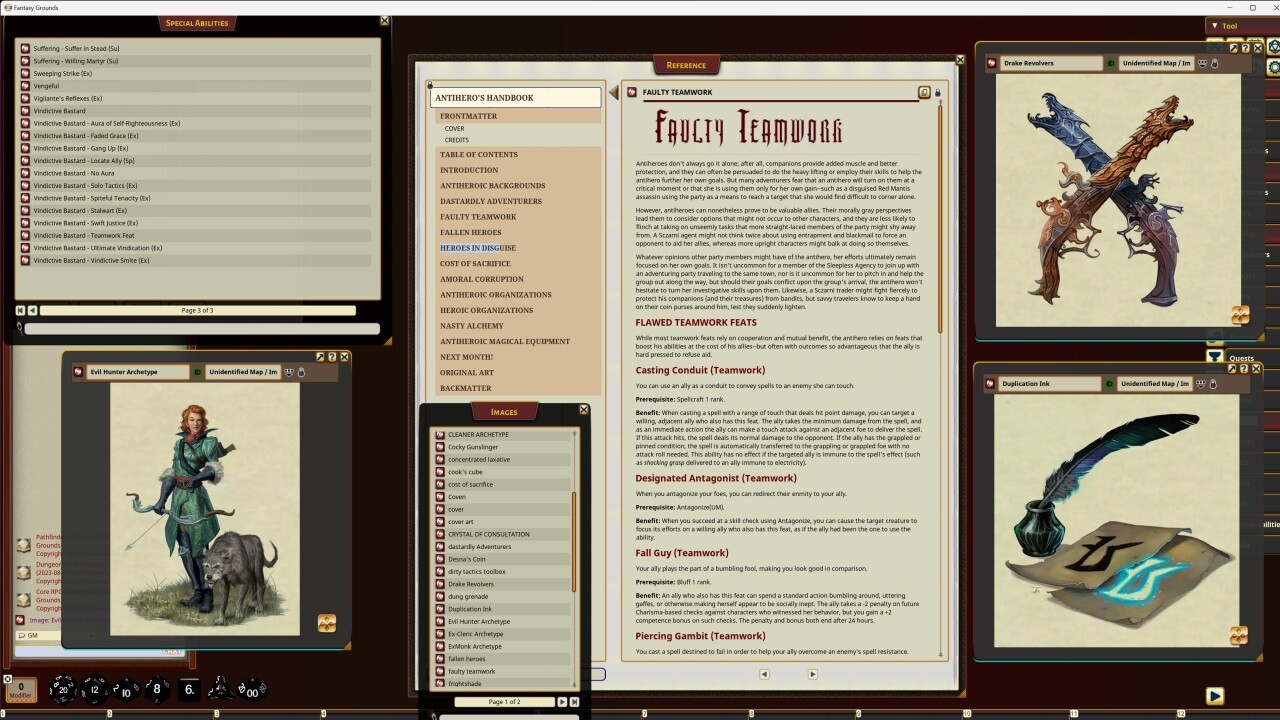The height and width of the screenshot is (720, 1280).
Task: Click the share icon in the Faulty Teamwork header
Action: coord(923,92)
